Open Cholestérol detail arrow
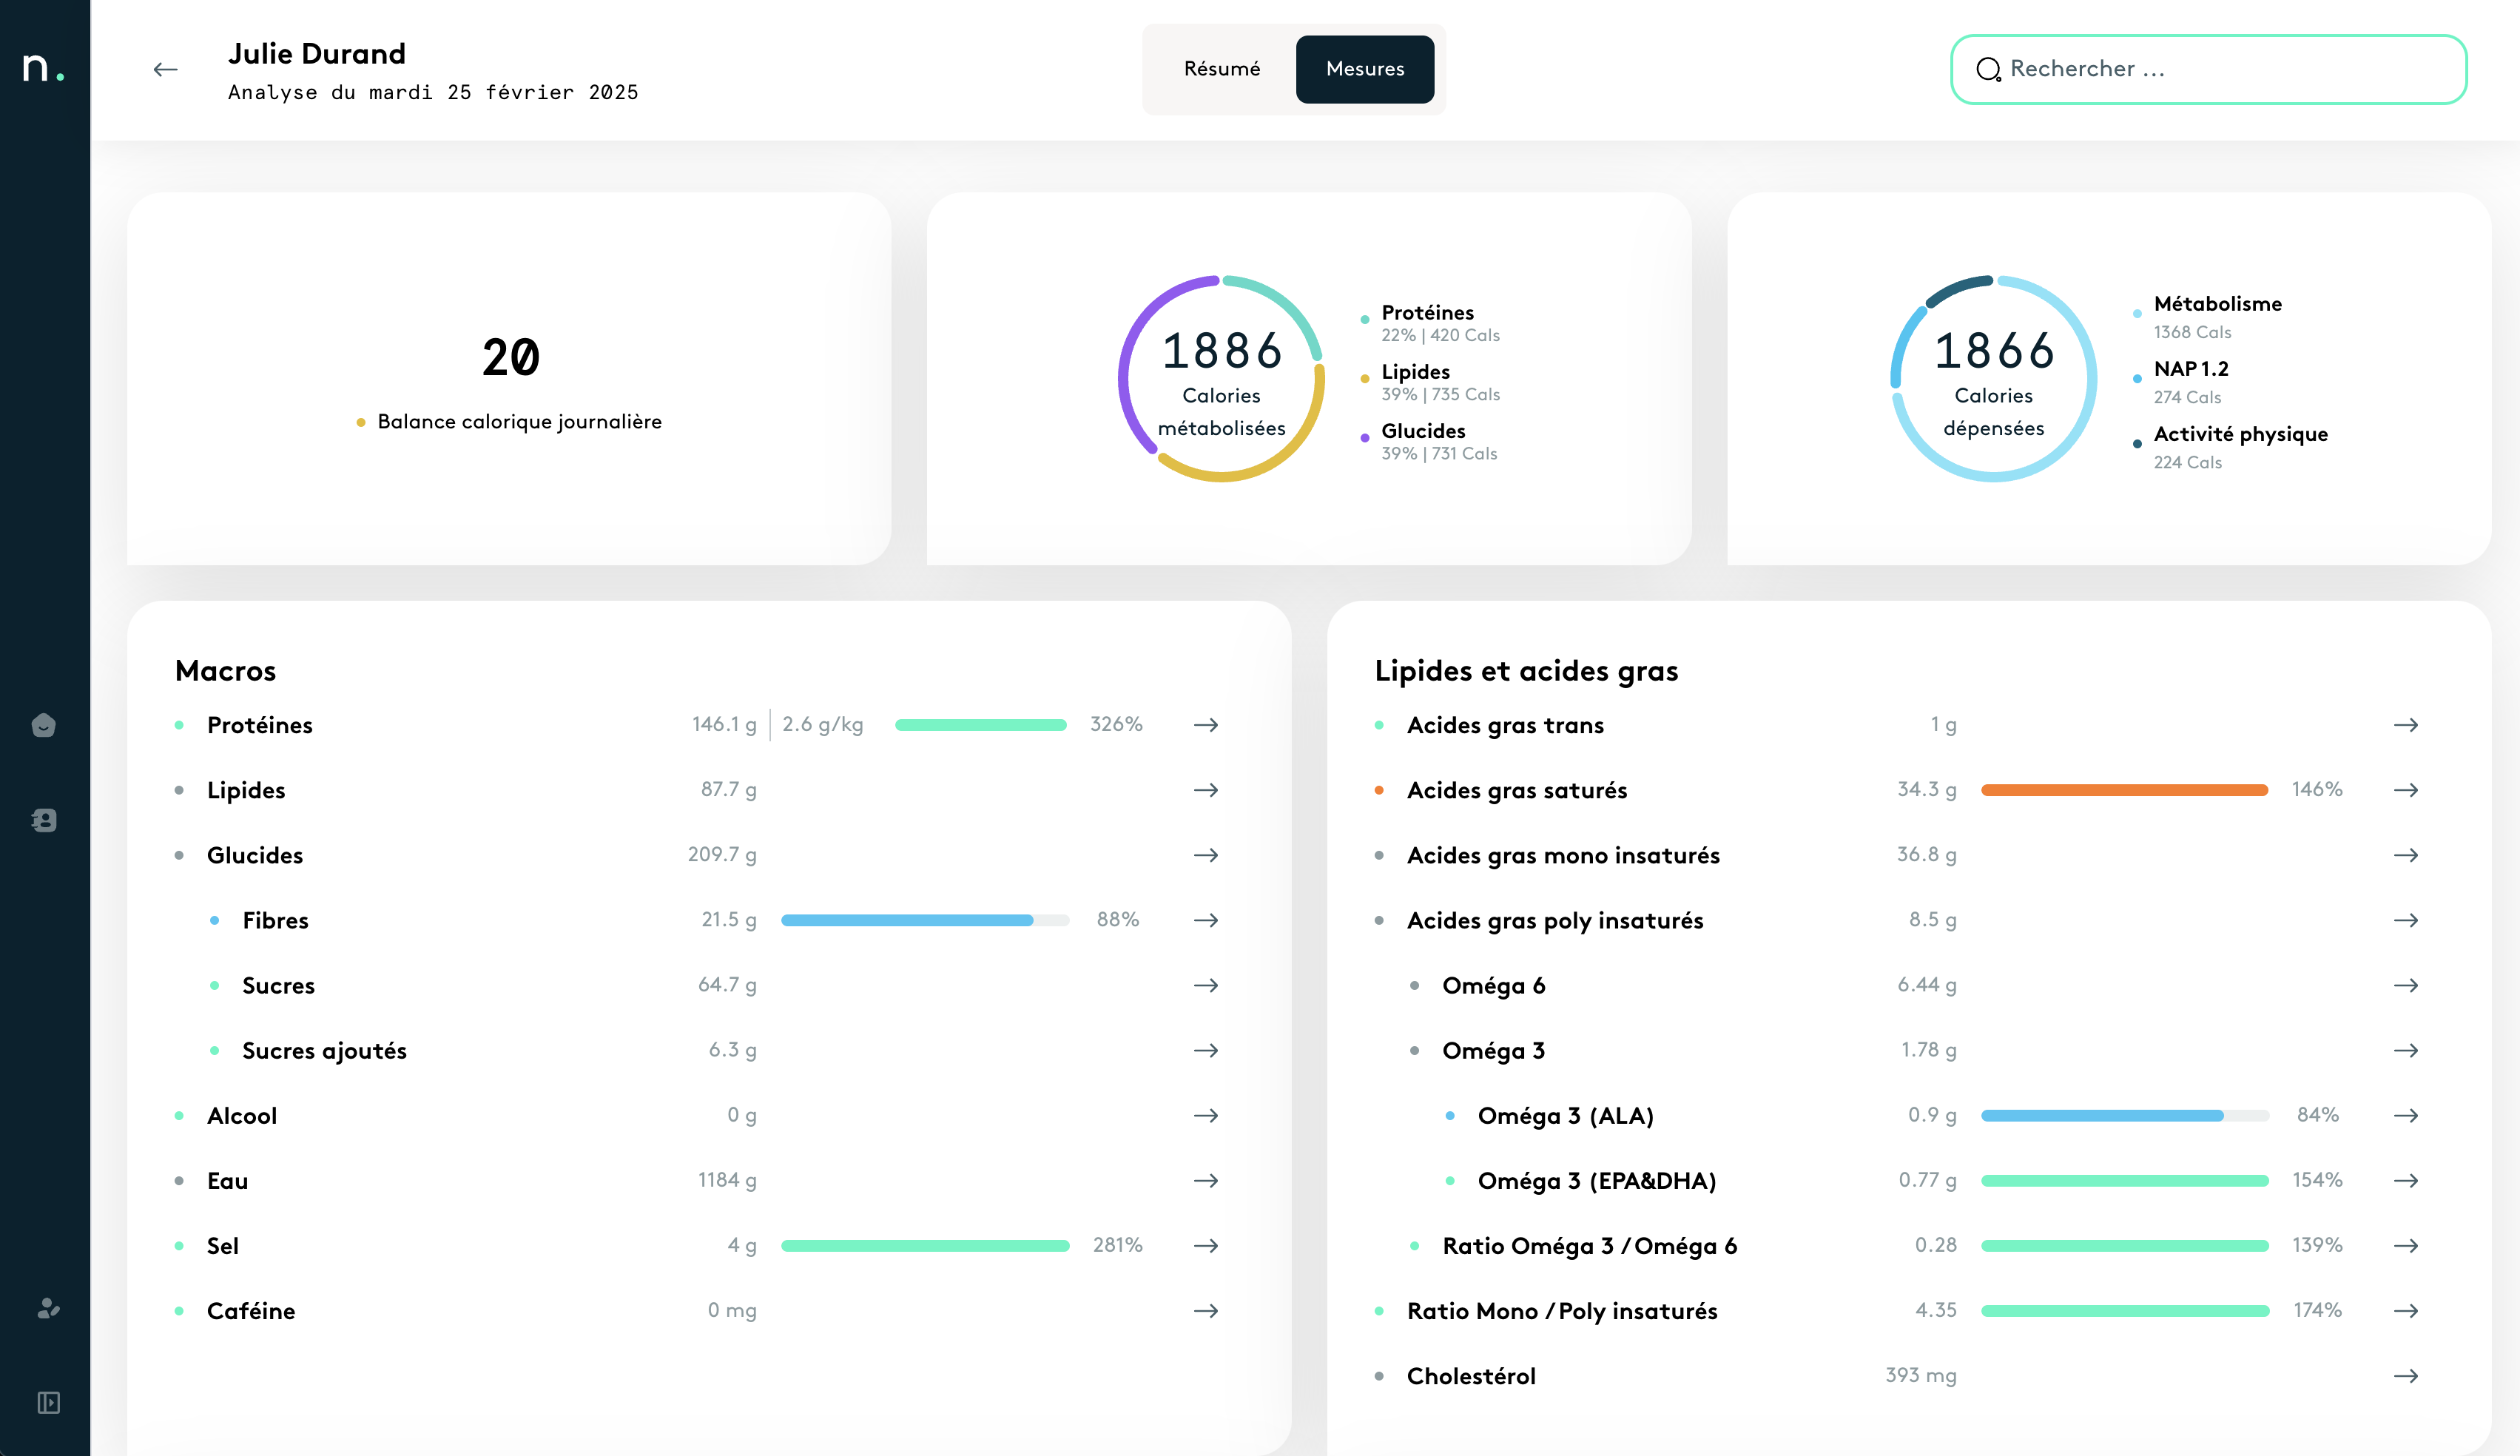 [x=2405, y=1376]
